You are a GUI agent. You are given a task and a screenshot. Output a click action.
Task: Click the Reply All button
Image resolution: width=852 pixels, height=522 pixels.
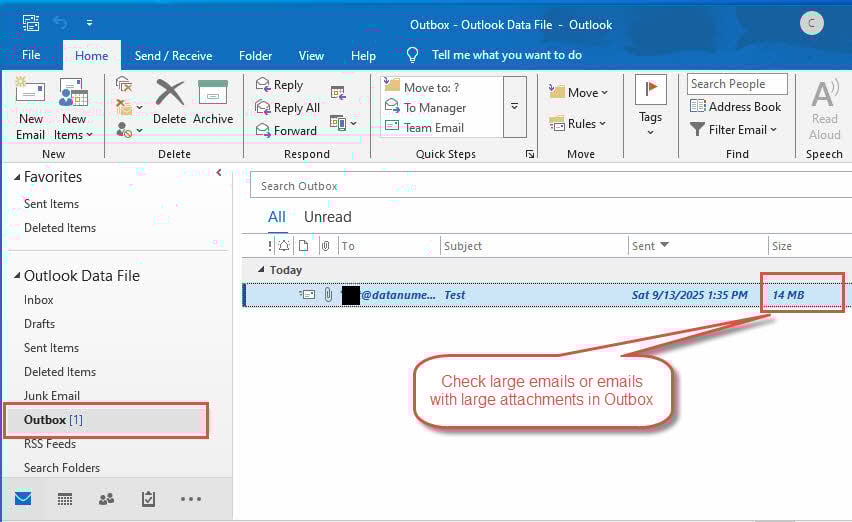[288, 108]
